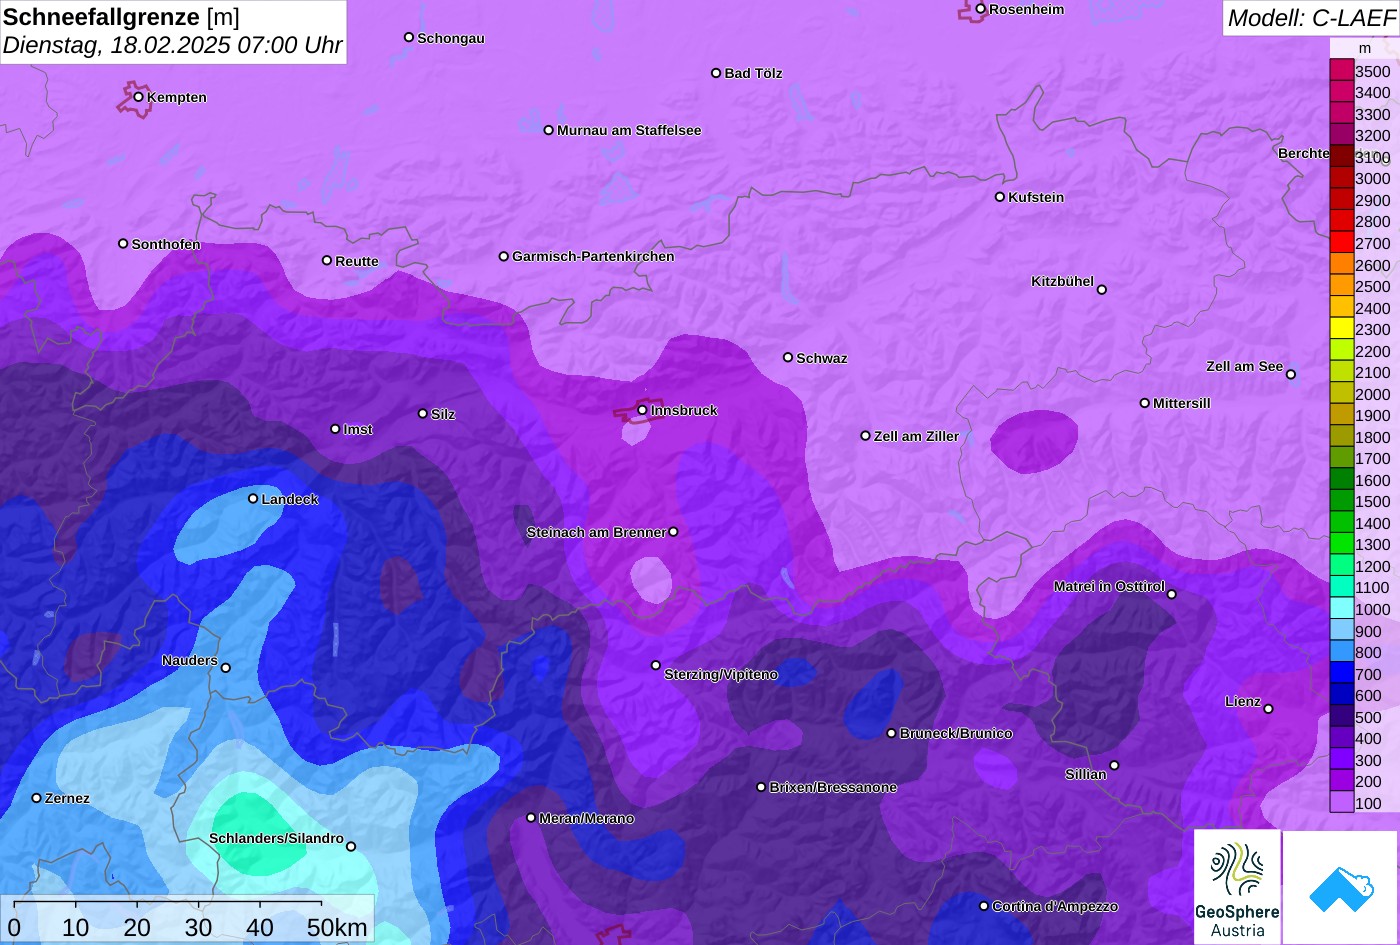The height and width of the screenshot is (945, 1400).
Task: Click the 1000 m cyan legend swatch
Action: coord(1342,609)
